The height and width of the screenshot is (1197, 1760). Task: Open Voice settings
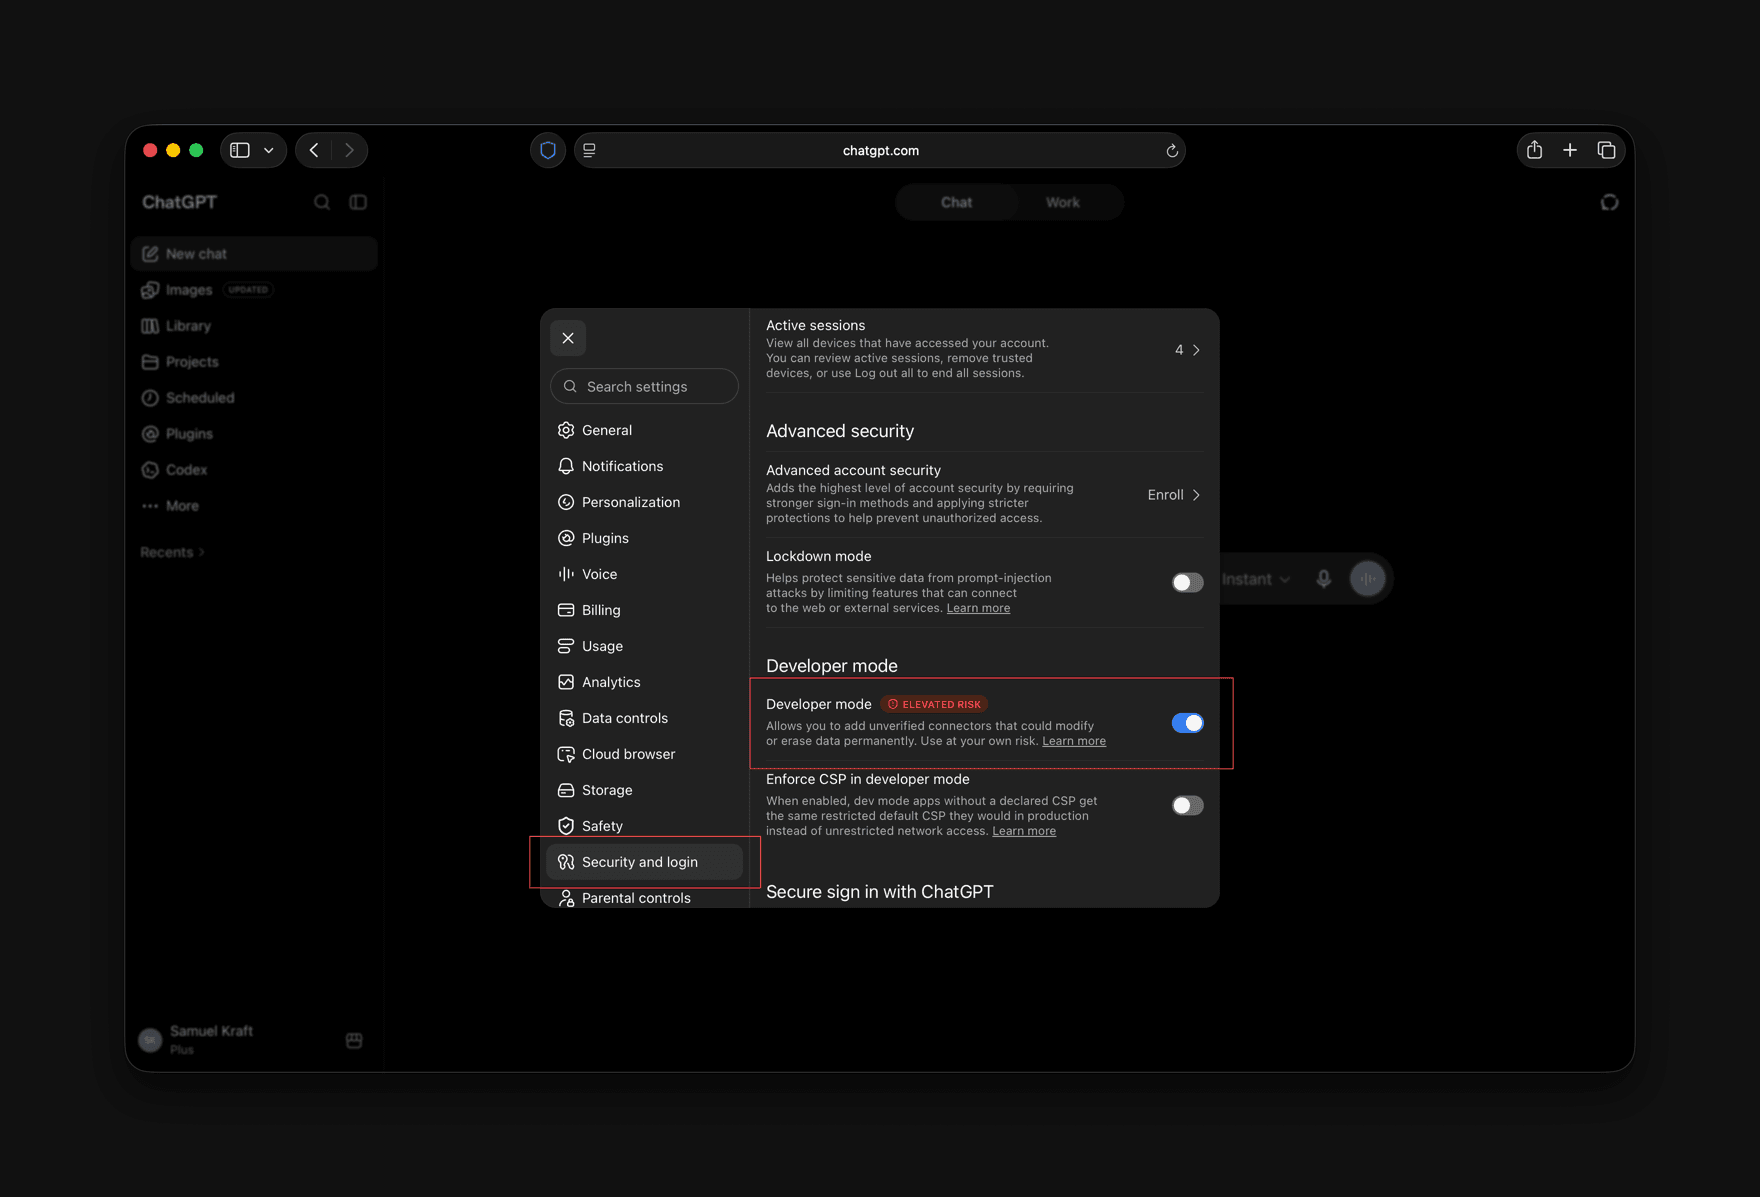tap(644, 574)
